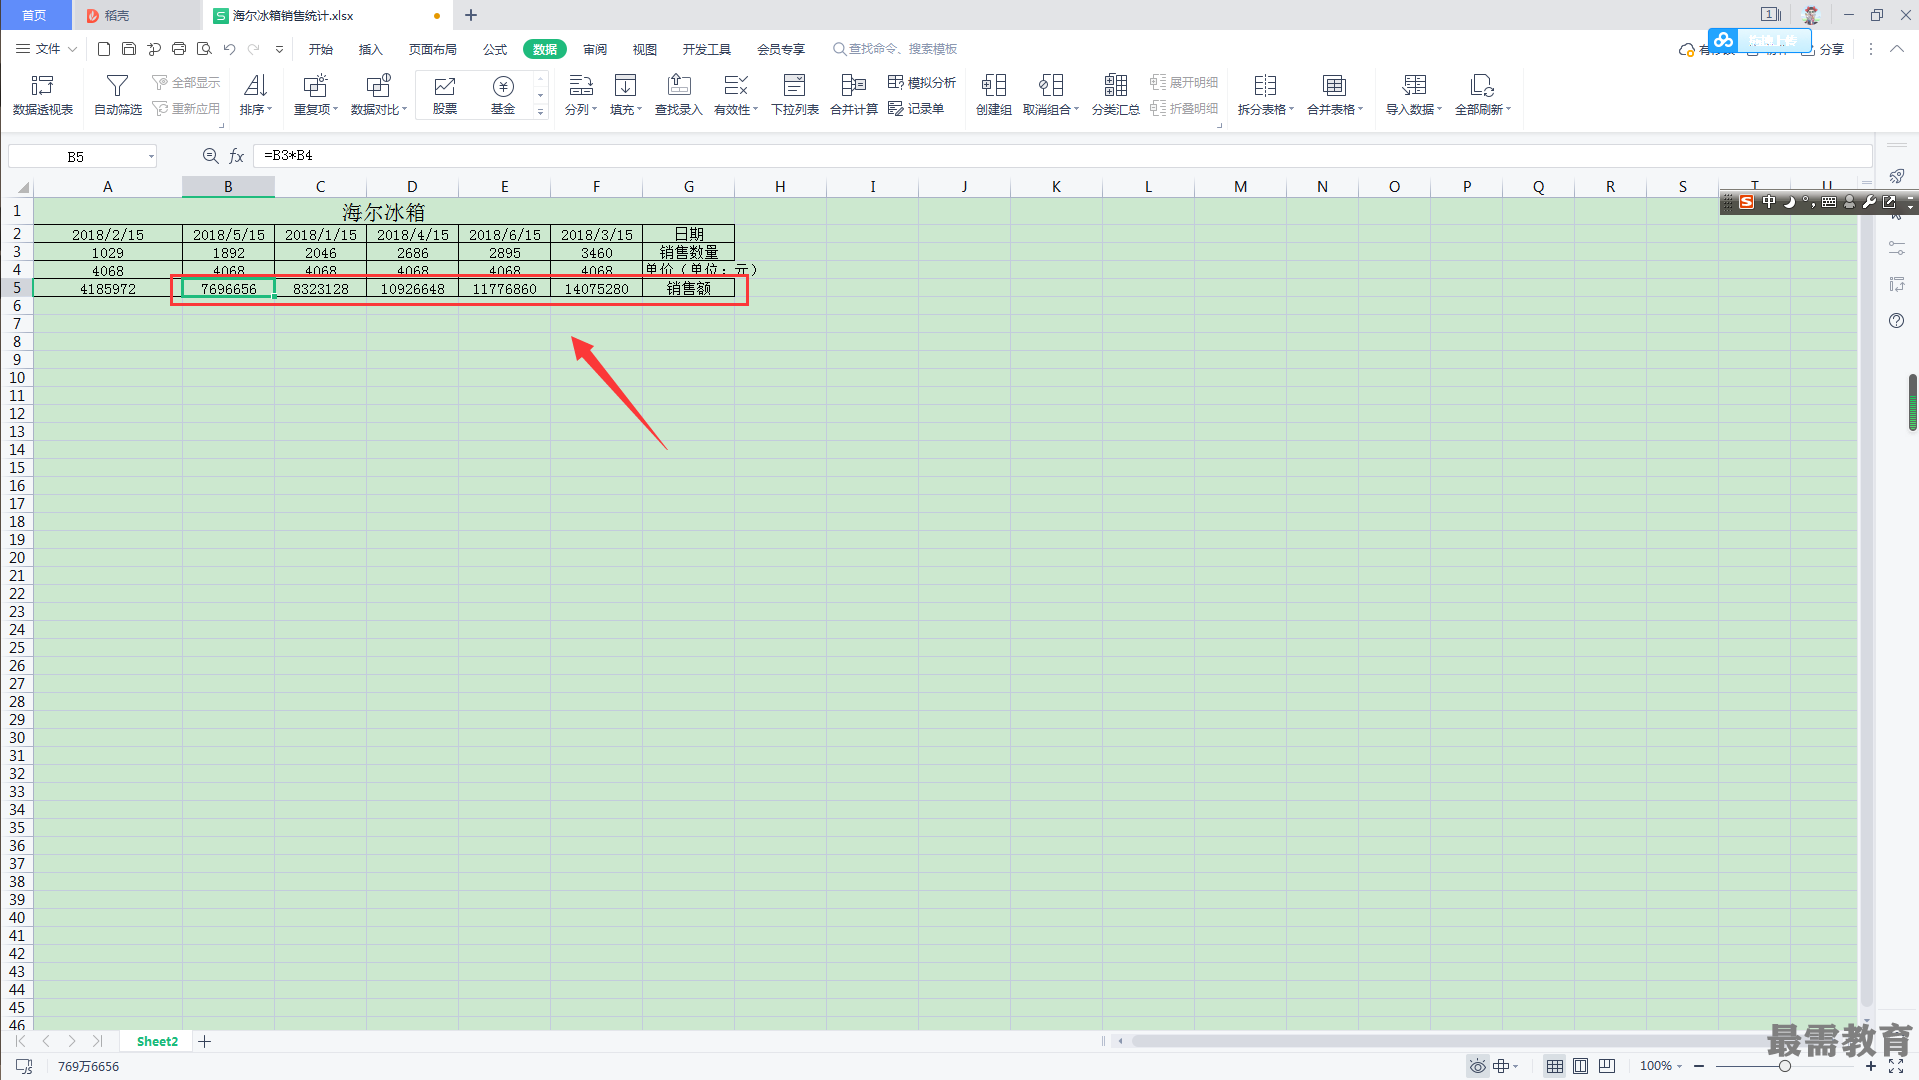Switch to the 首页 home tab
This screenshot has width=1919, height=1080.
(35, 15)
